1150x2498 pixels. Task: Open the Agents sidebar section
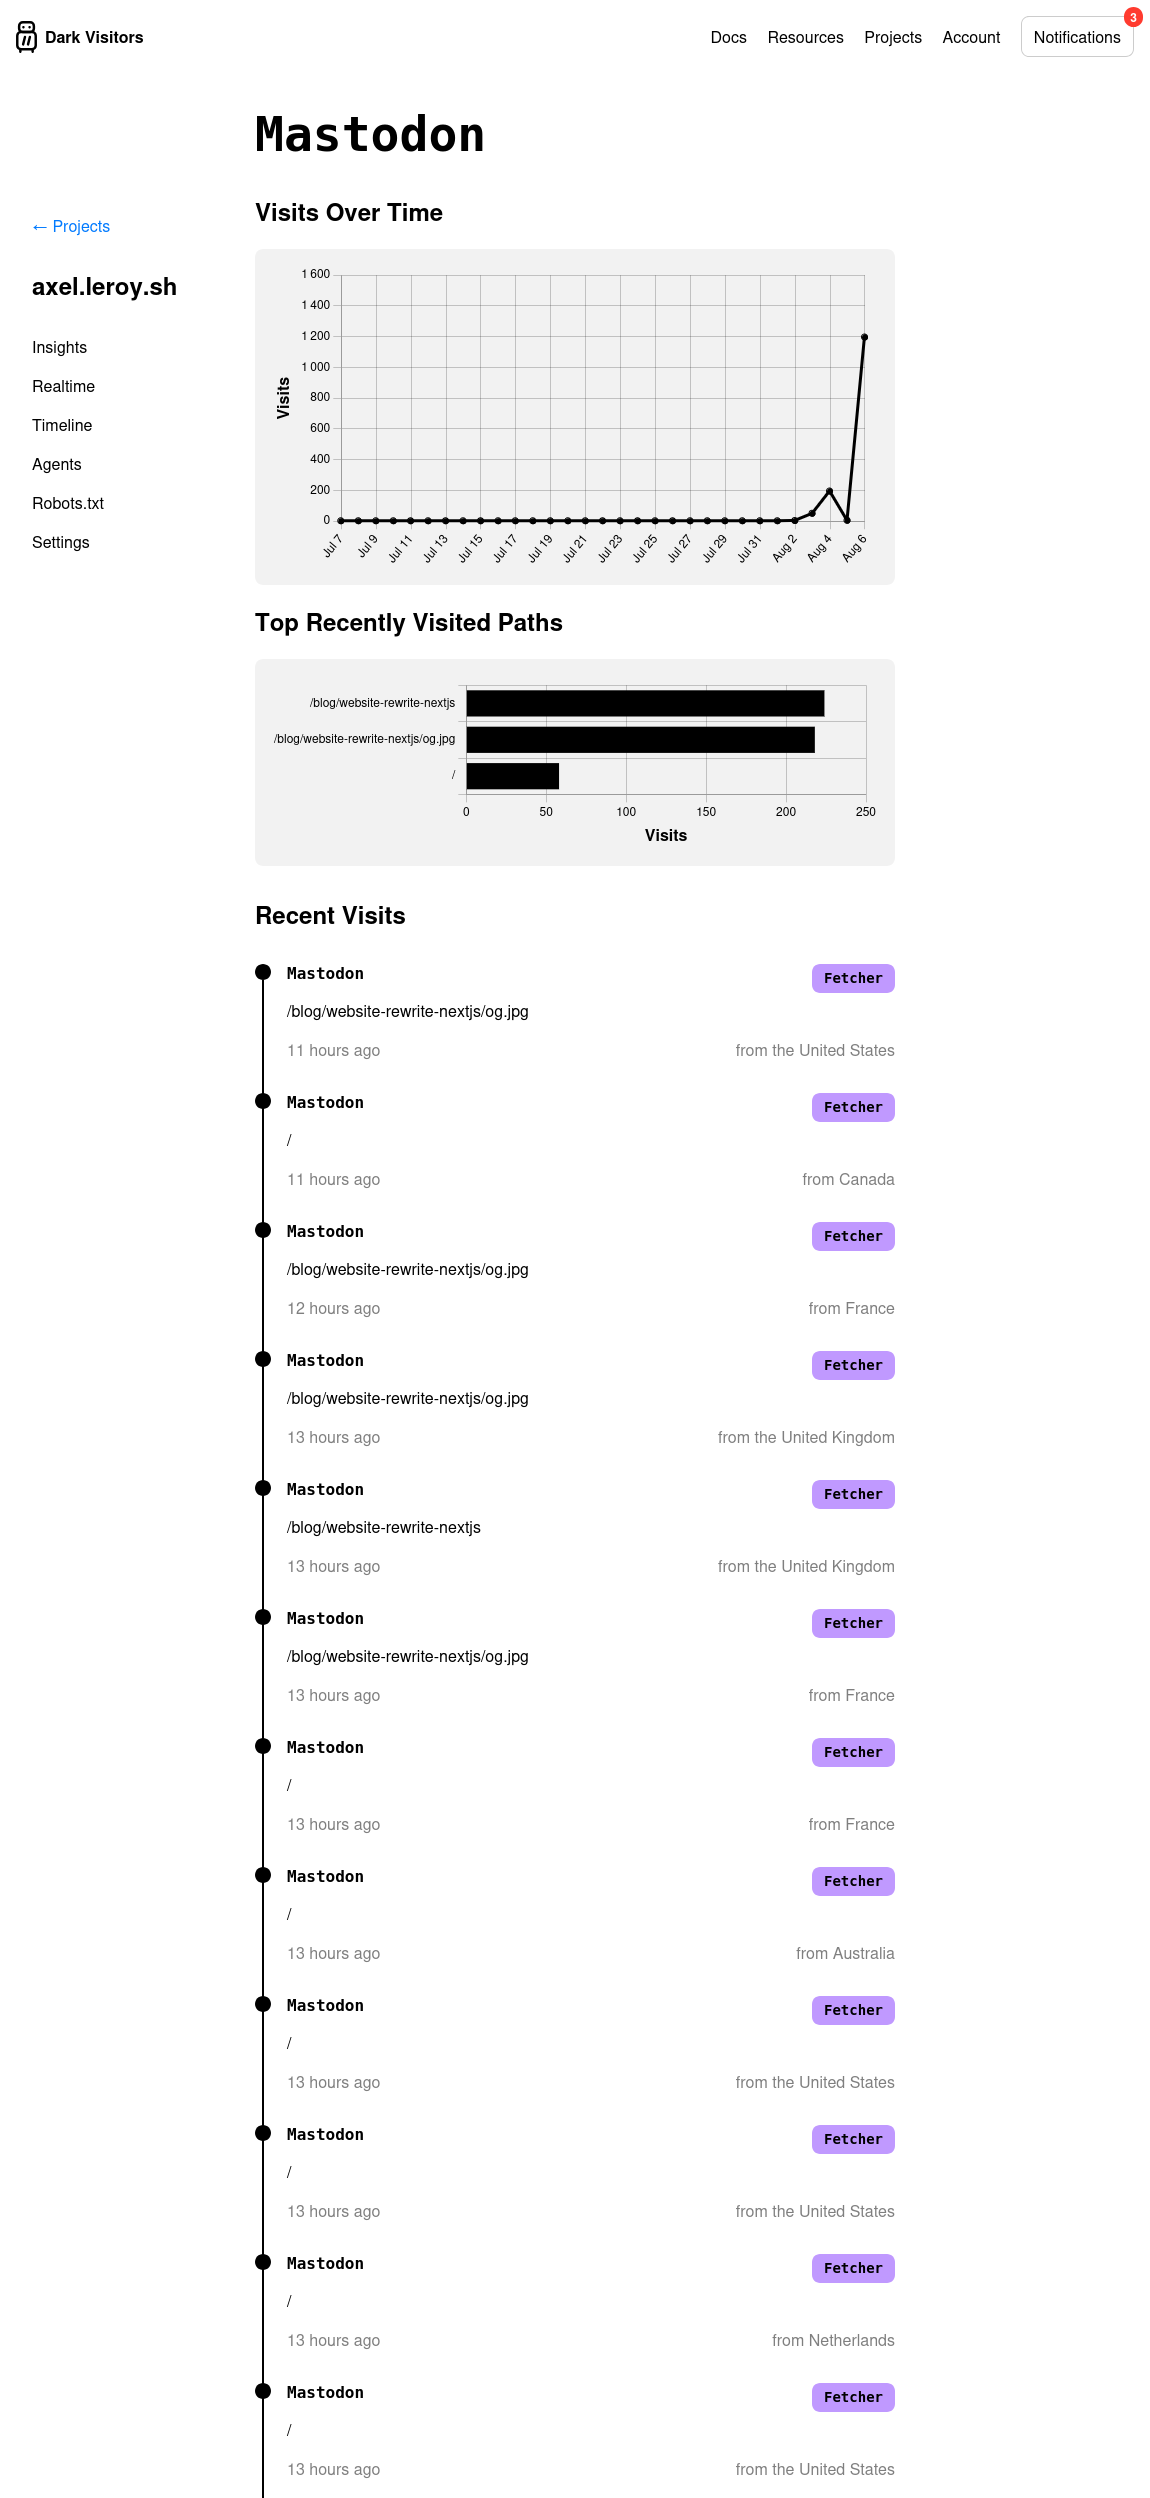[57, 465]
